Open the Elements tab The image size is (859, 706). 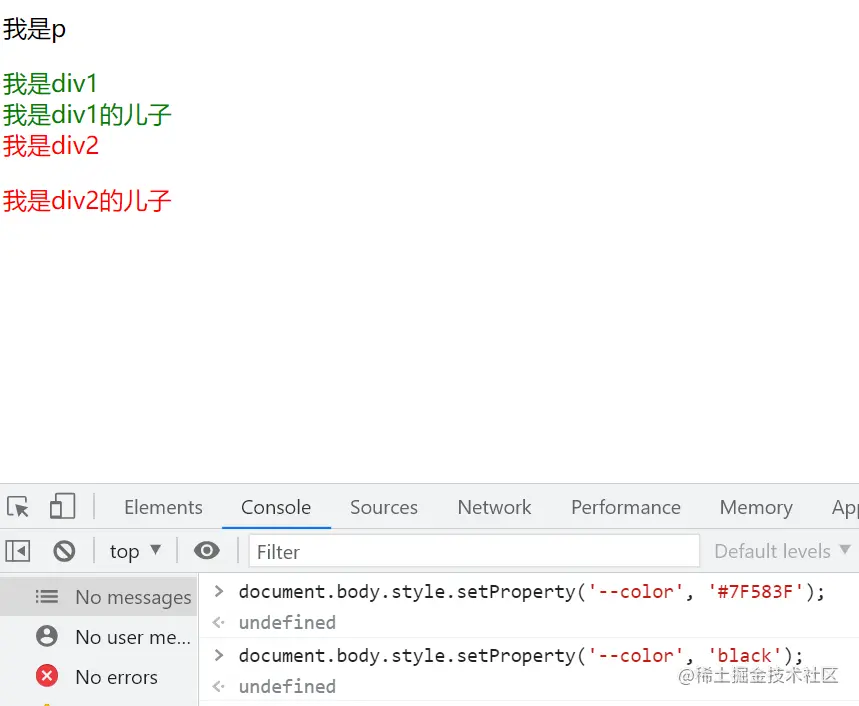tap(163, 507)
